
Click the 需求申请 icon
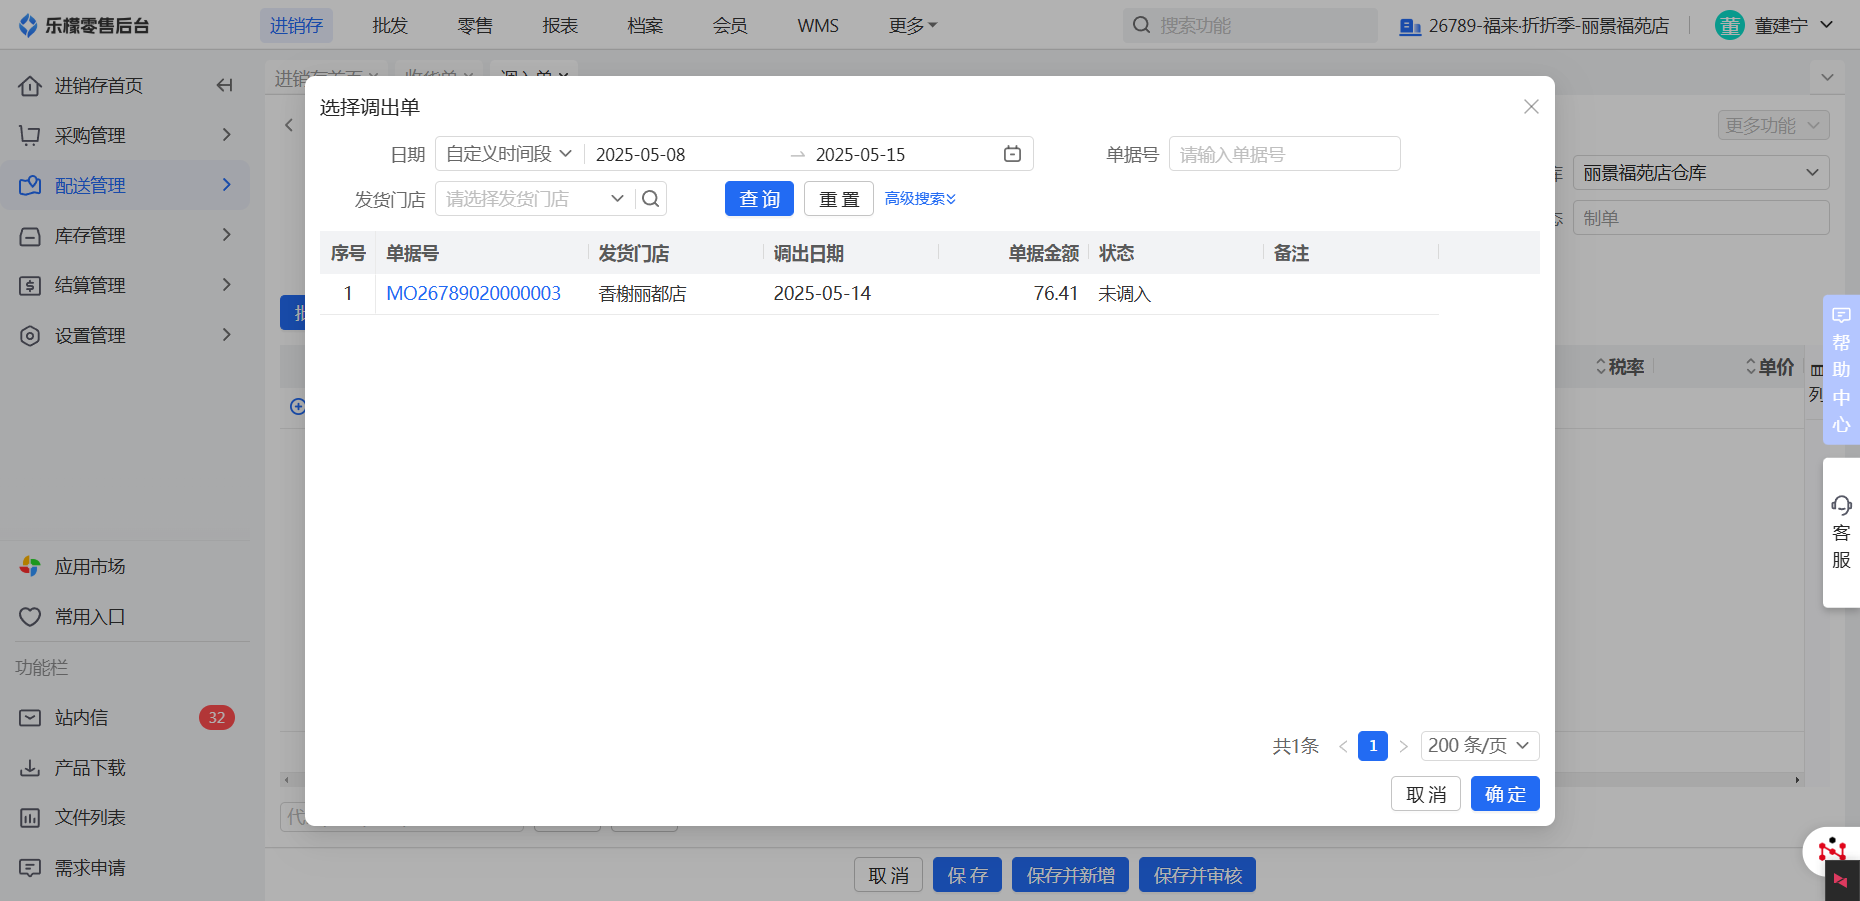[x=30, y=868]
